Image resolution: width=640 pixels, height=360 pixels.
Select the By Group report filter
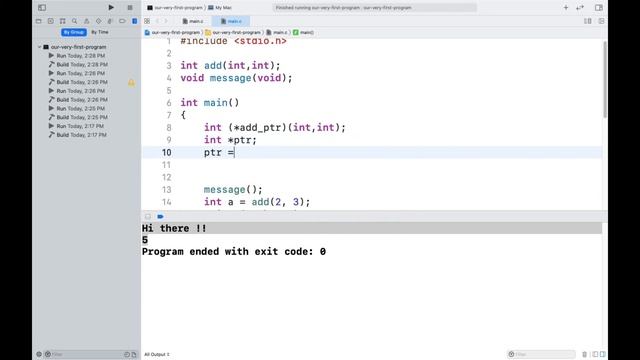coord(74,32)
